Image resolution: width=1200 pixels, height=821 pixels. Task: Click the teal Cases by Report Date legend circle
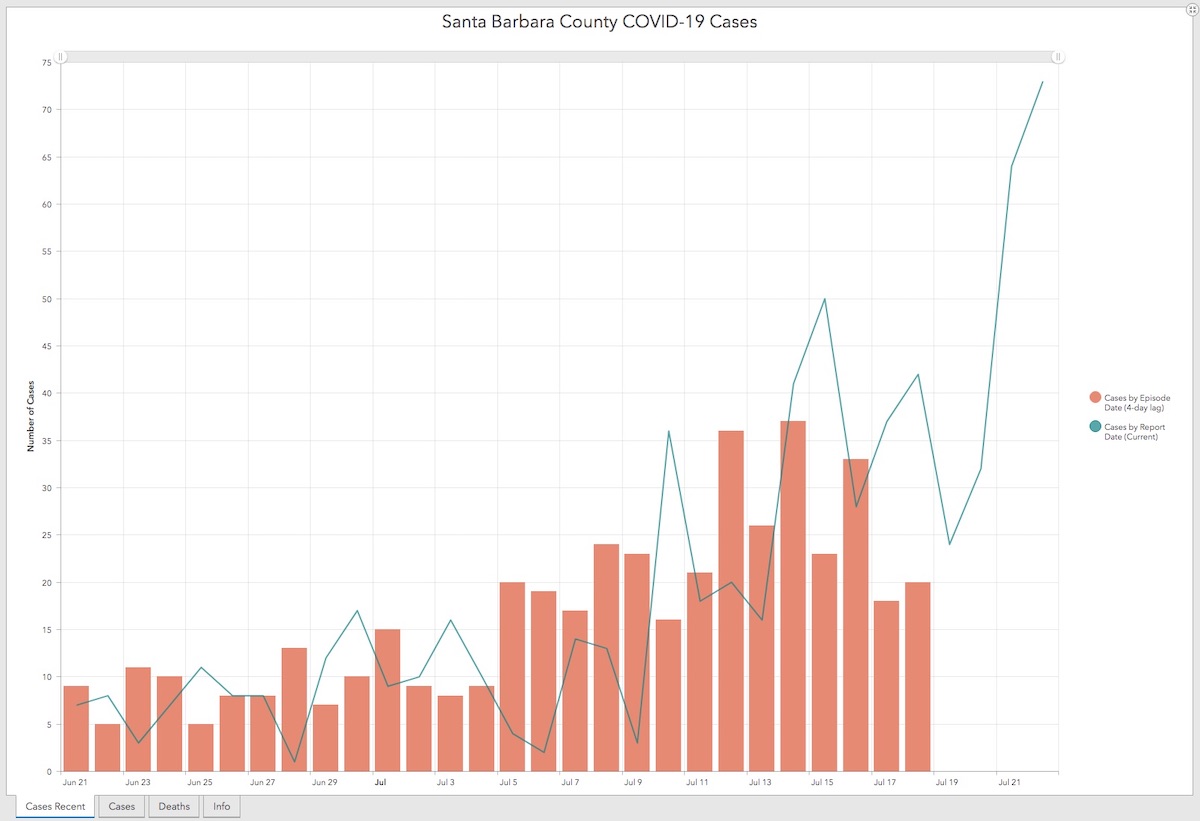[1095, 427]
